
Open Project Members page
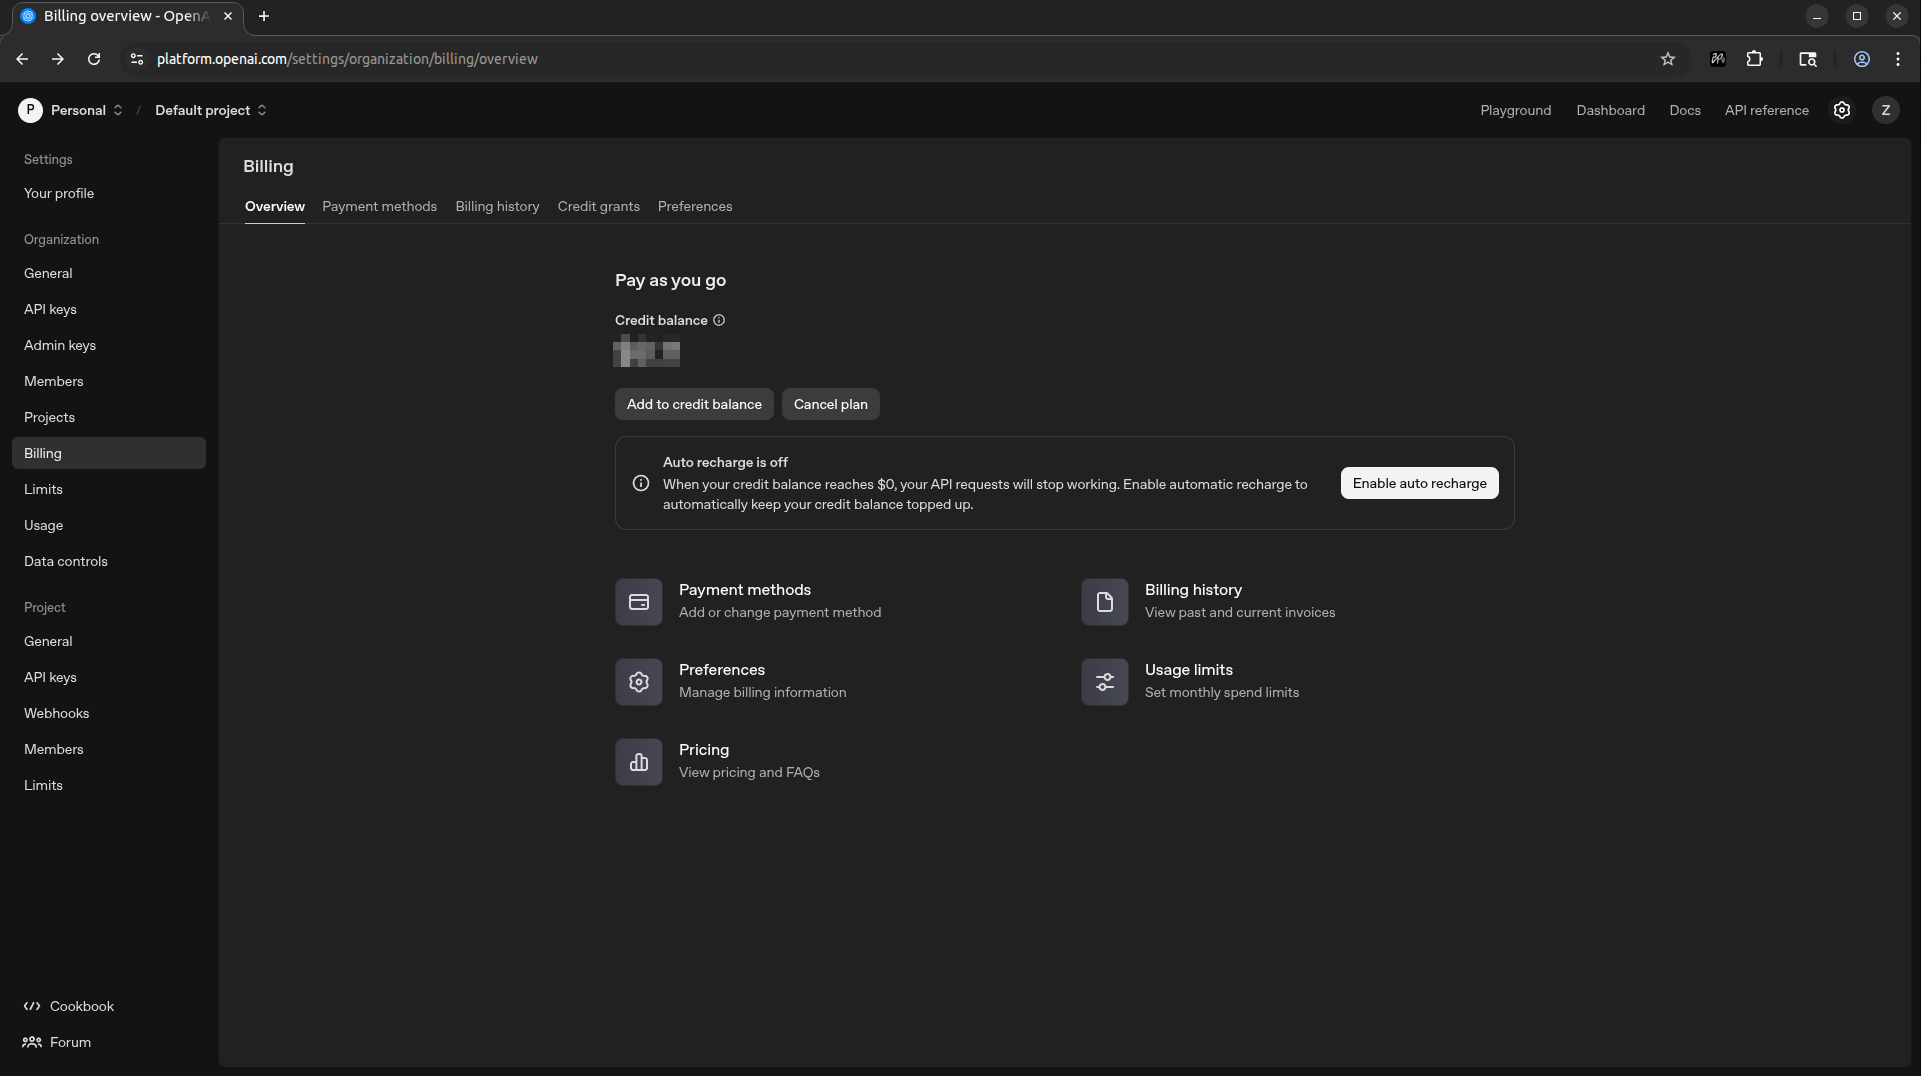109,749
